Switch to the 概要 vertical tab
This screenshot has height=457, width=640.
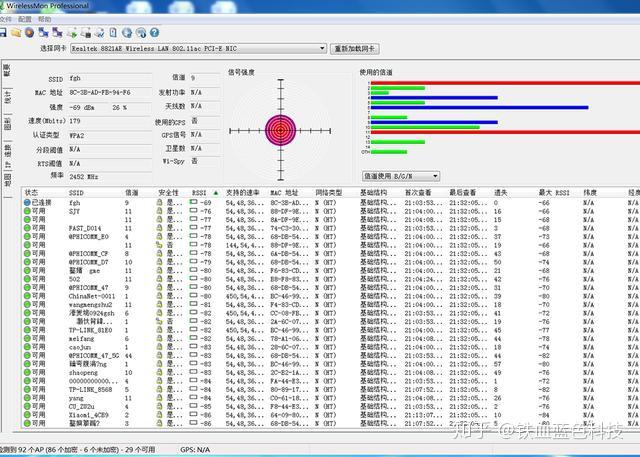7,71
